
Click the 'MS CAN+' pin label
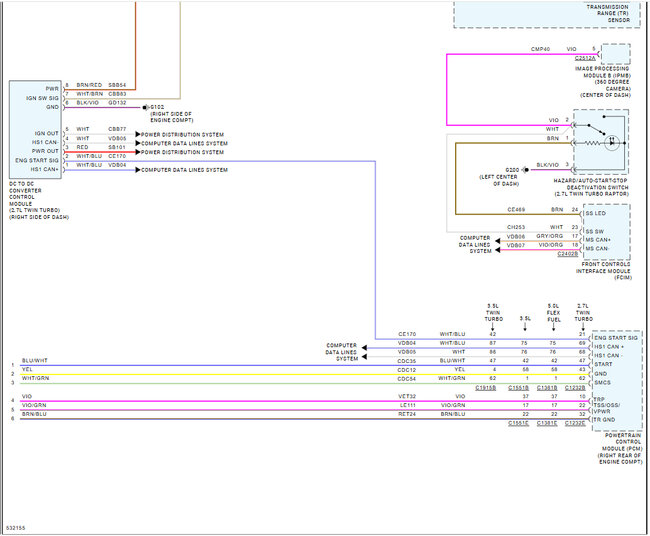(598, 240)
